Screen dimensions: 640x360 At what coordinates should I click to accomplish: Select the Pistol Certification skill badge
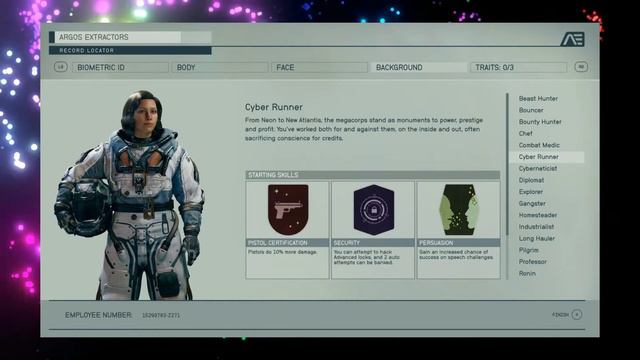tap(288, 210)
